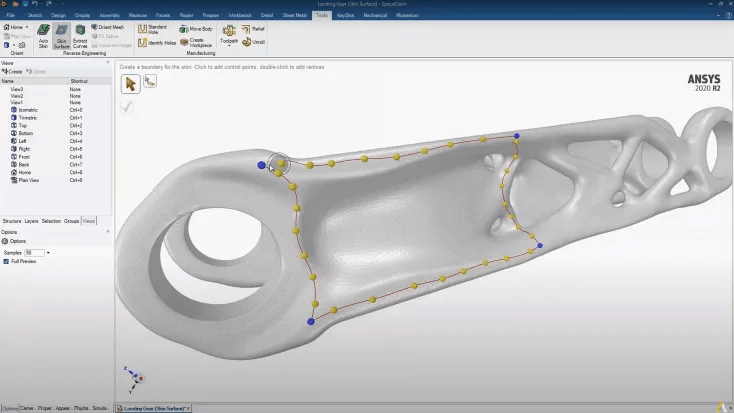The width and height of the screenshot is (734, 413).
Task: Switch to the Layers panel tab
Action: pyautogui.click(x=31, y=220)
